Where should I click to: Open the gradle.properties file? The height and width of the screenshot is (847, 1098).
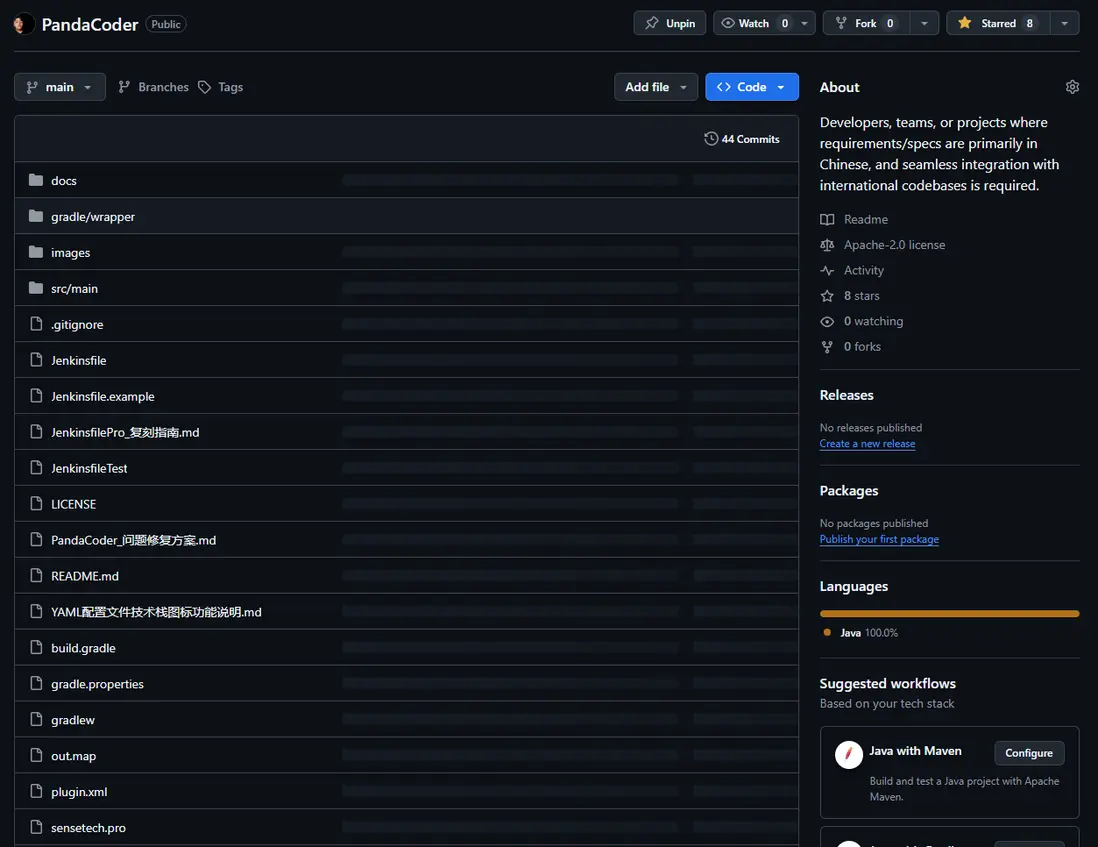pos(97,684)
